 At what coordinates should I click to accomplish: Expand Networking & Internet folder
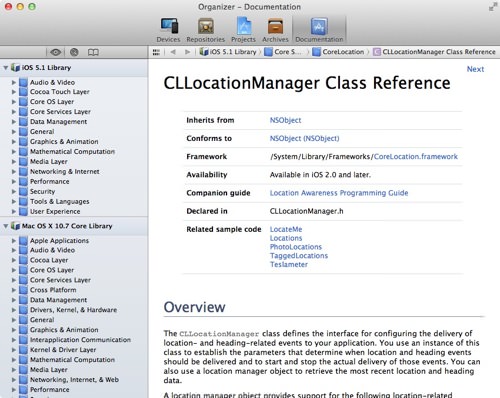click(14, 172)
